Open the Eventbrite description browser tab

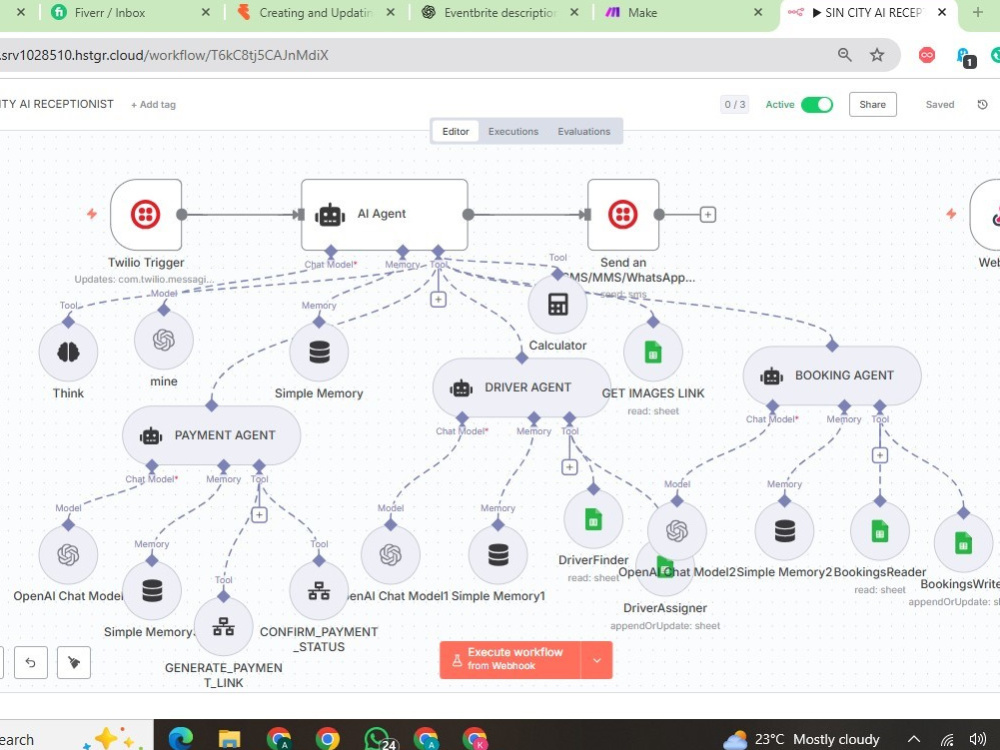(x=500, y=13)
